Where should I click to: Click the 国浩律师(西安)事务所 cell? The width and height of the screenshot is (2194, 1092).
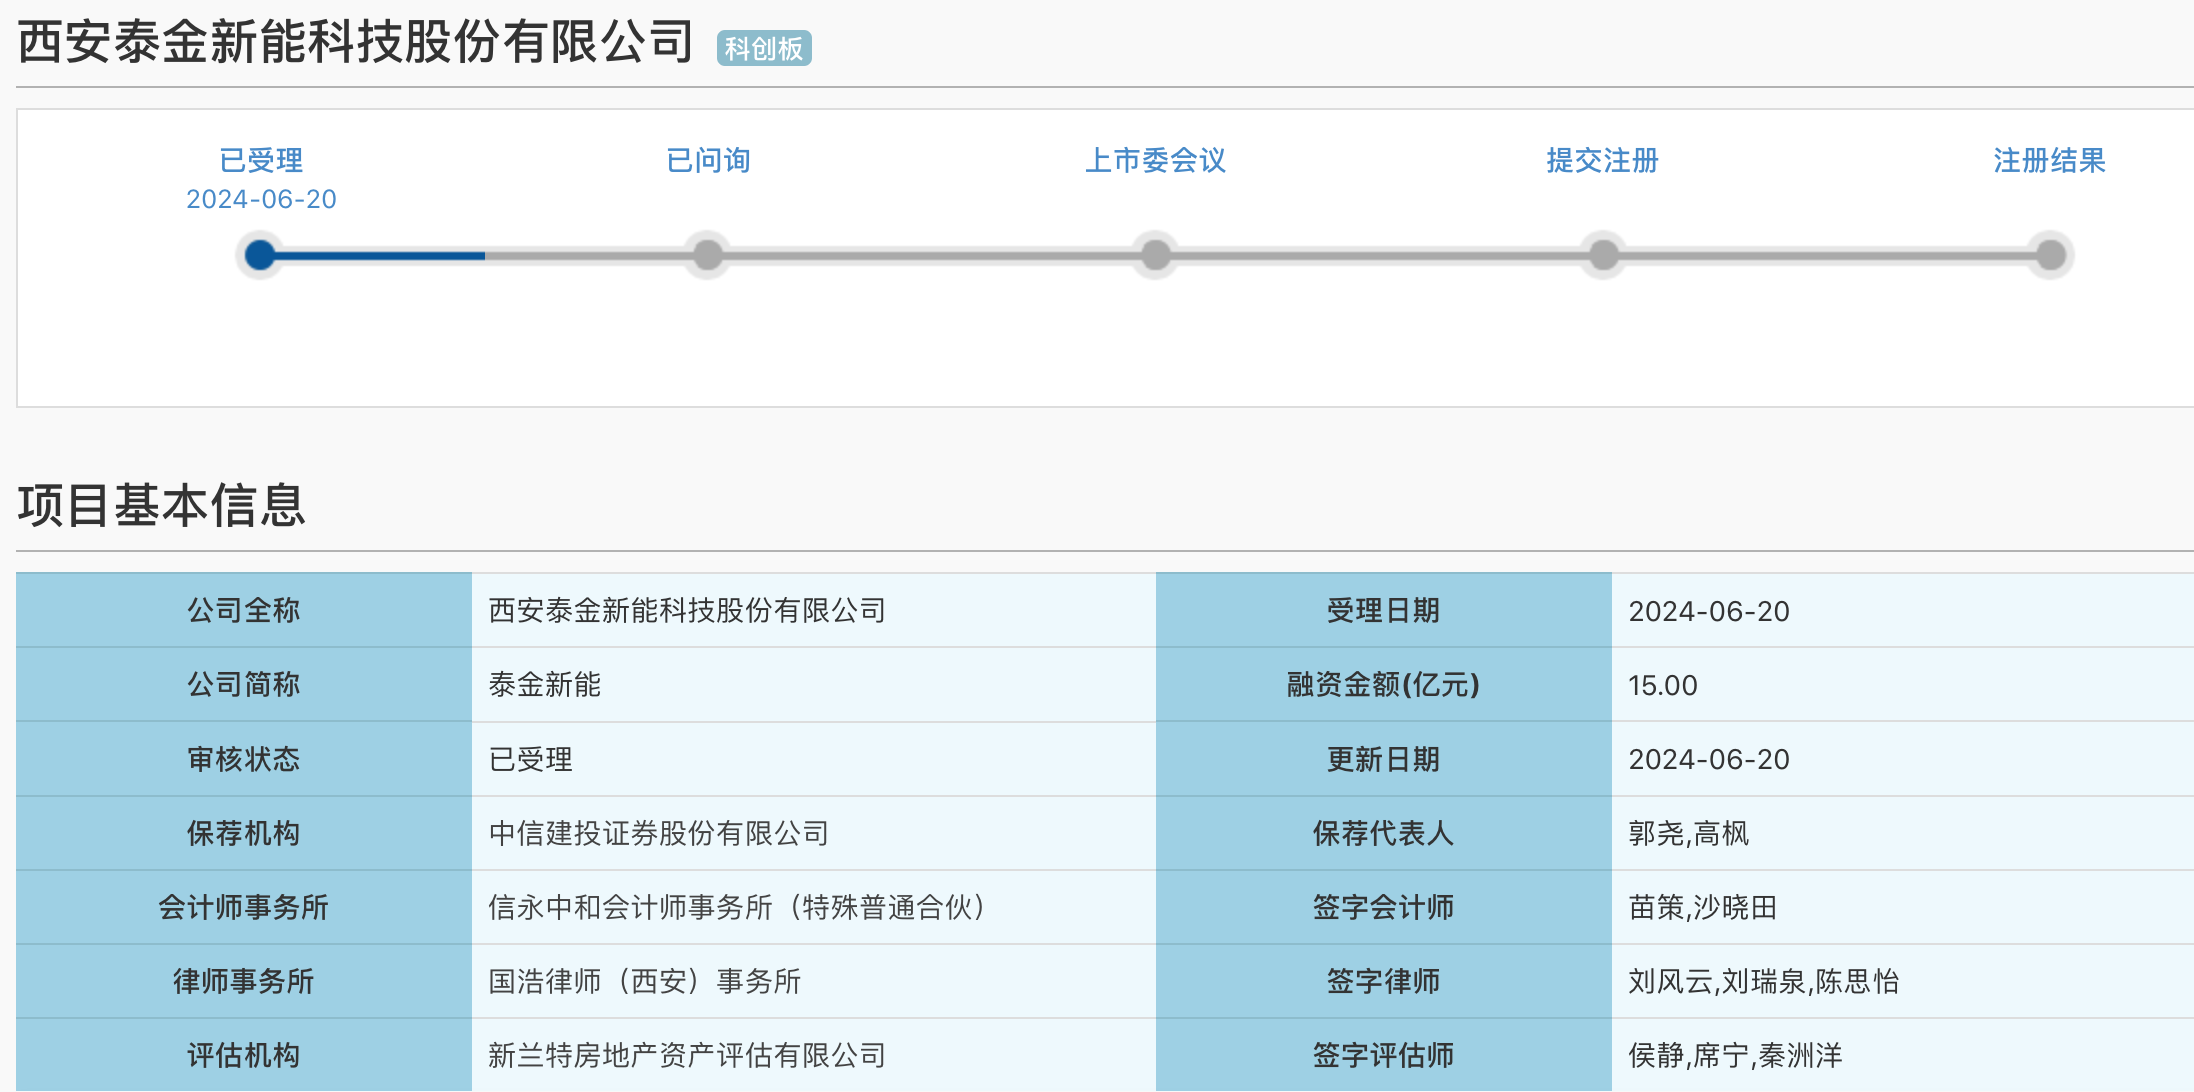[x=645, y=981]
